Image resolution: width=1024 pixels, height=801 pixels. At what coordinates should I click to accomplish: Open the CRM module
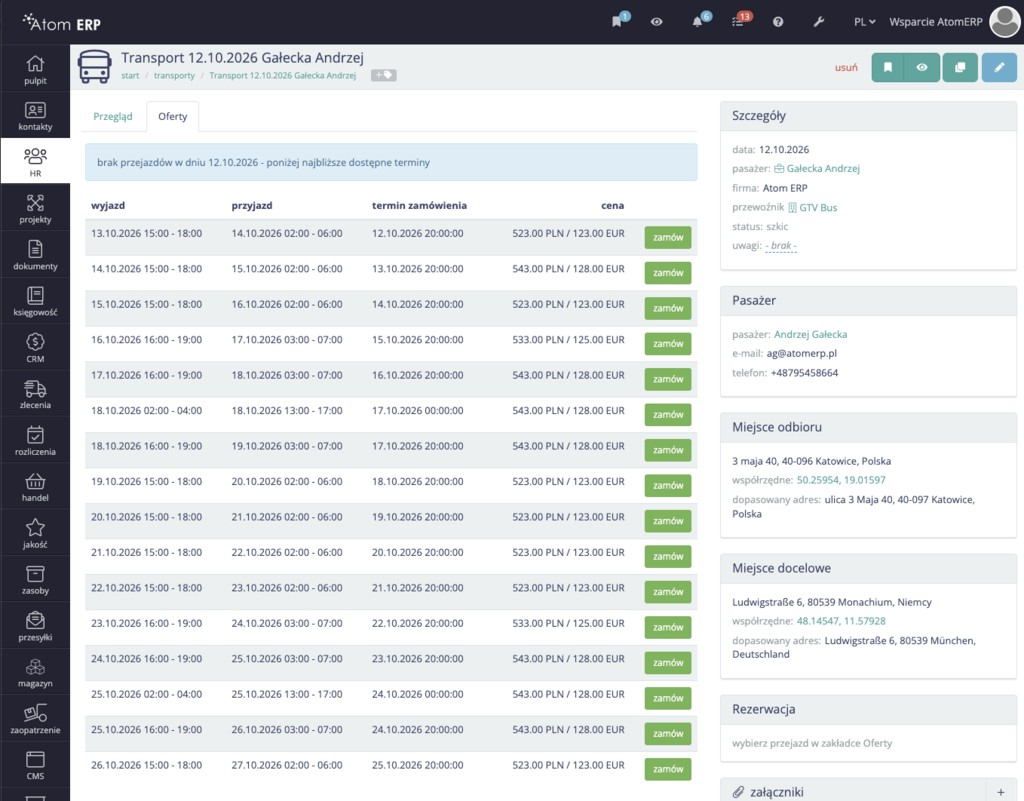[x=35, y=347]
